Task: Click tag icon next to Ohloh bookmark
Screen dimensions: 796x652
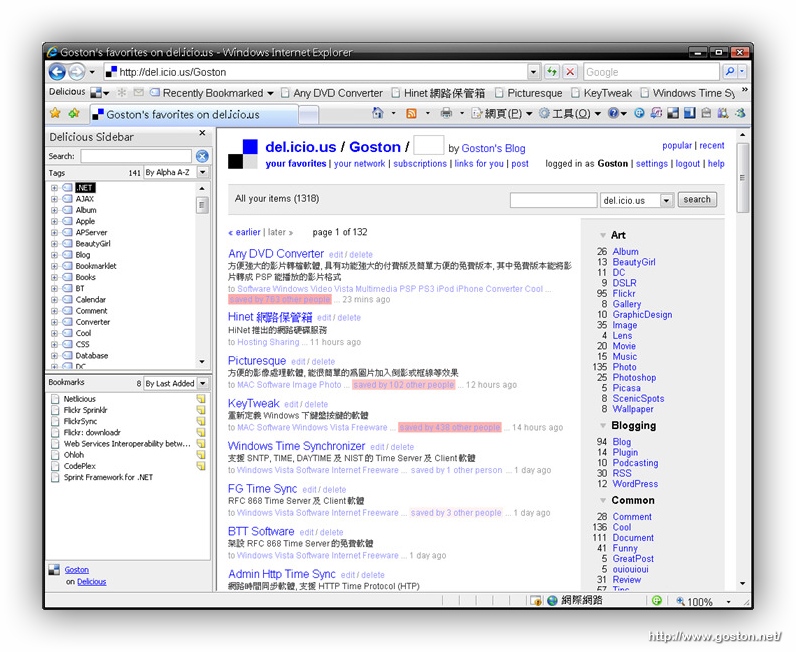Action: [201, 454]
